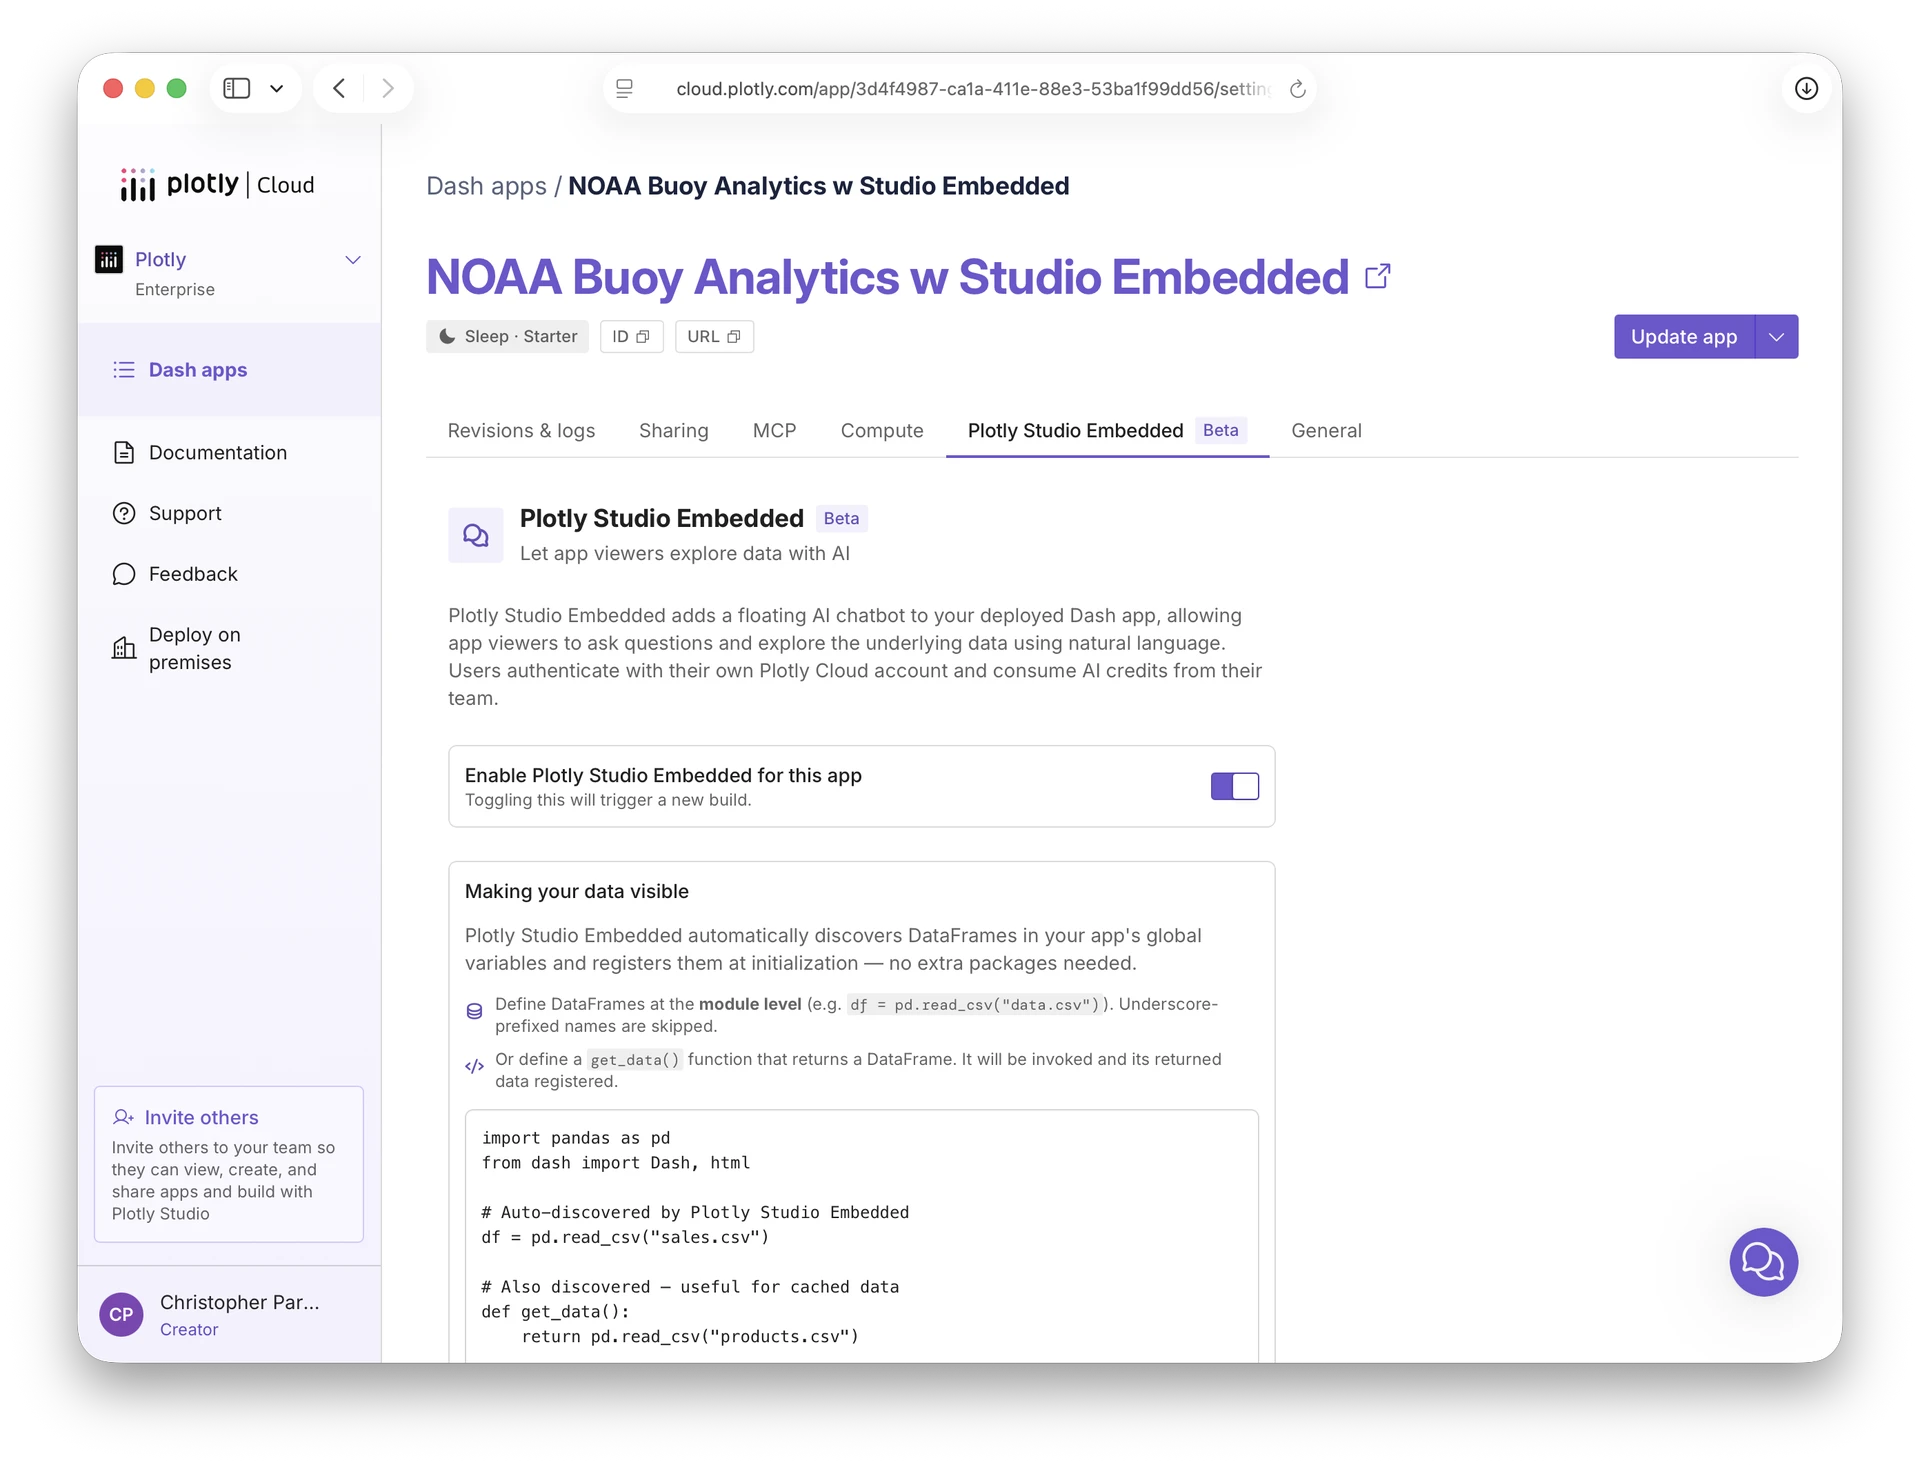Image resolution: width=1920 pixels, height=1465 pixels.
Task: Click the Update app button
Action: [1684, 337]
